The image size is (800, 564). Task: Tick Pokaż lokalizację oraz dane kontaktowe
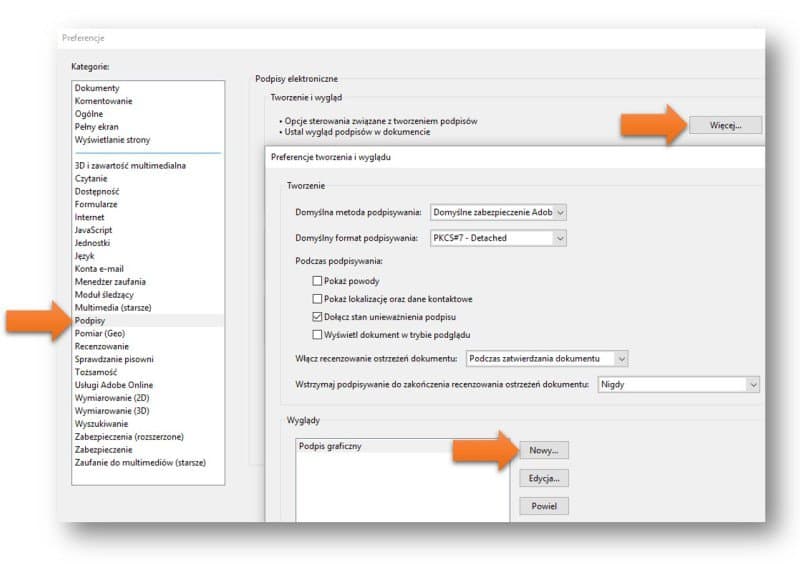(317, 299)
